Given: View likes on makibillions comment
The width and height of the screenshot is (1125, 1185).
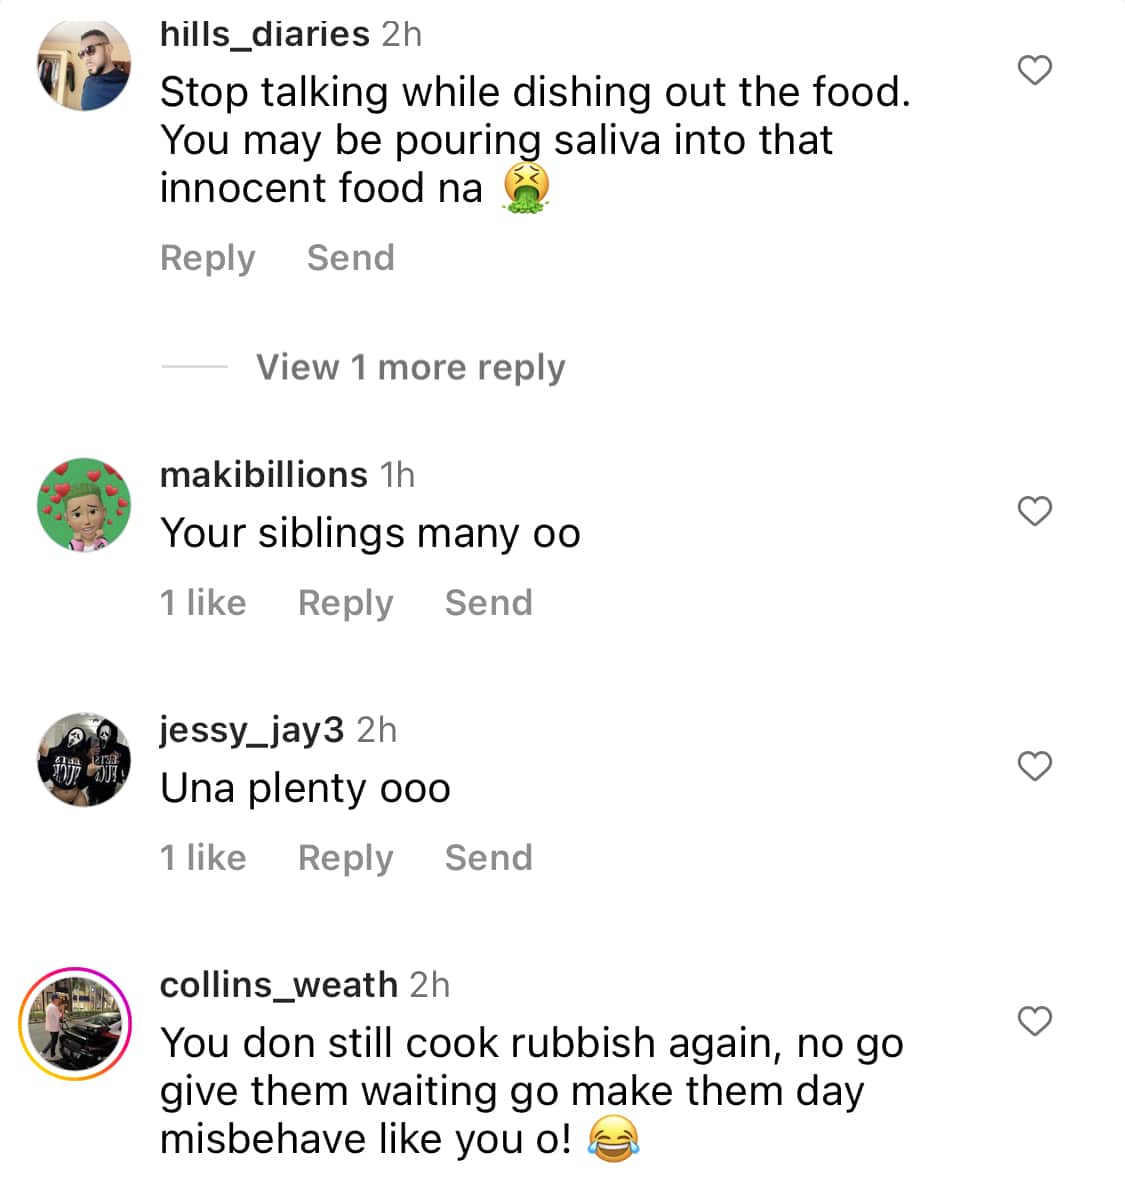Looking at the screenshot, I should [203, 603].
